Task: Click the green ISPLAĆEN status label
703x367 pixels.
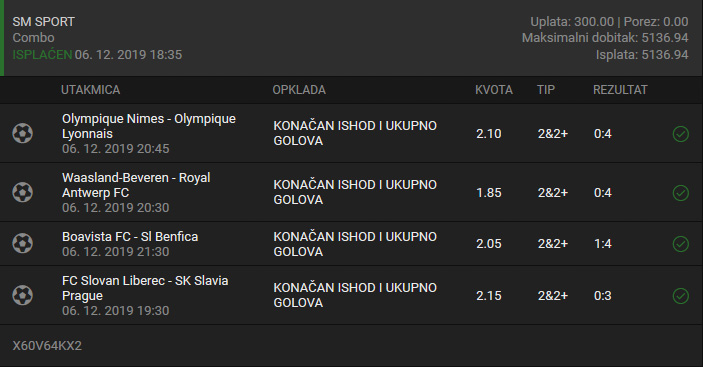Action: click(x=42, y=55)
